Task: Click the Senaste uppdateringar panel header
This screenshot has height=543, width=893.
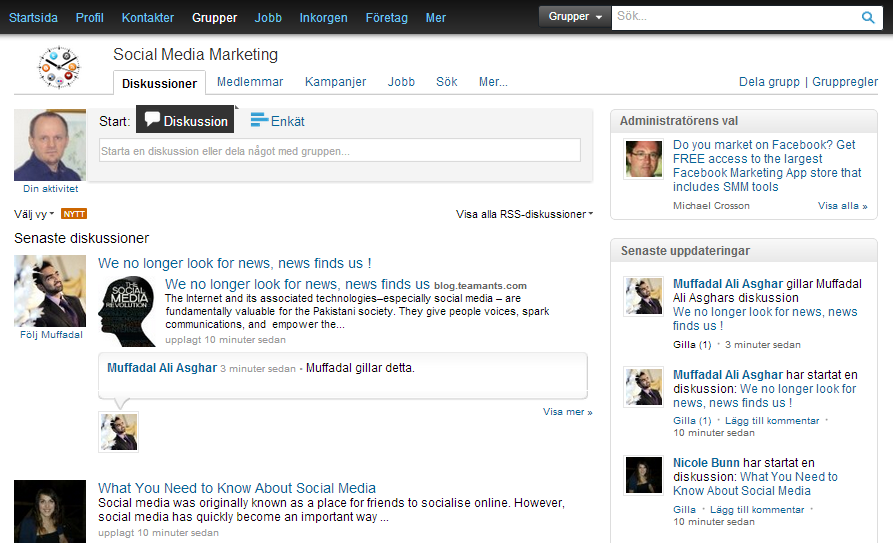Action: 744,251
